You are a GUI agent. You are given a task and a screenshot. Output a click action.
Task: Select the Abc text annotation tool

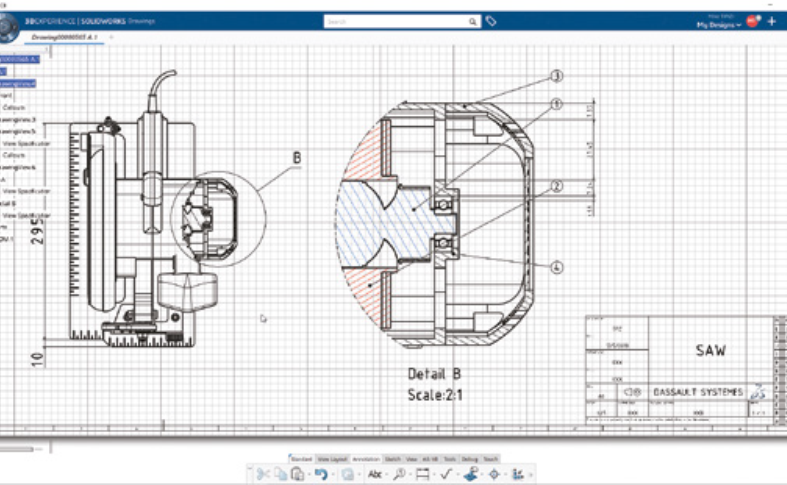(374, 474)
